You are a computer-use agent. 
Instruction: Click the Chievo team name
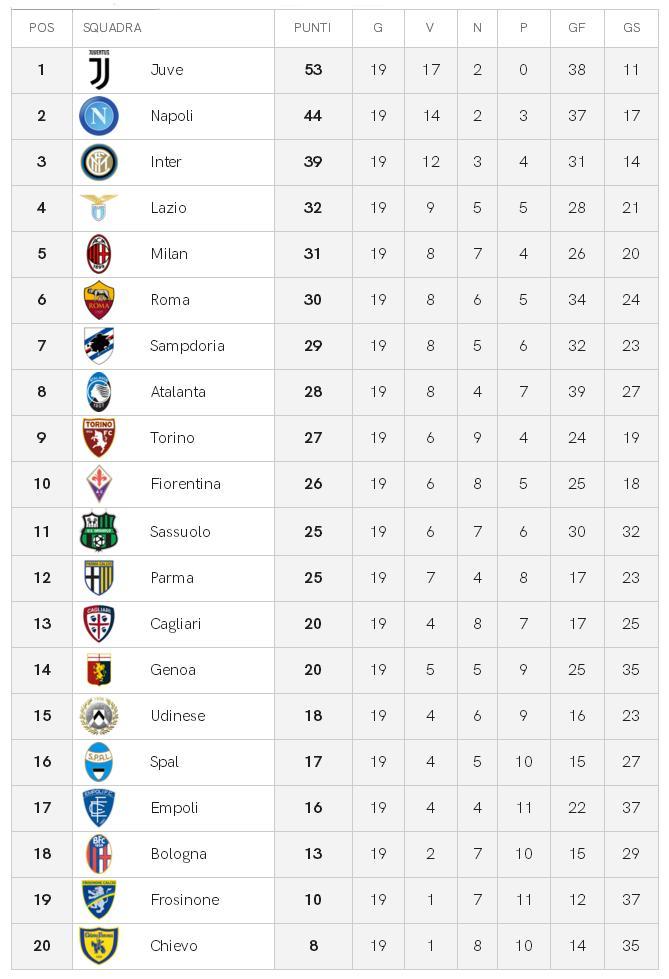(174, 946)
